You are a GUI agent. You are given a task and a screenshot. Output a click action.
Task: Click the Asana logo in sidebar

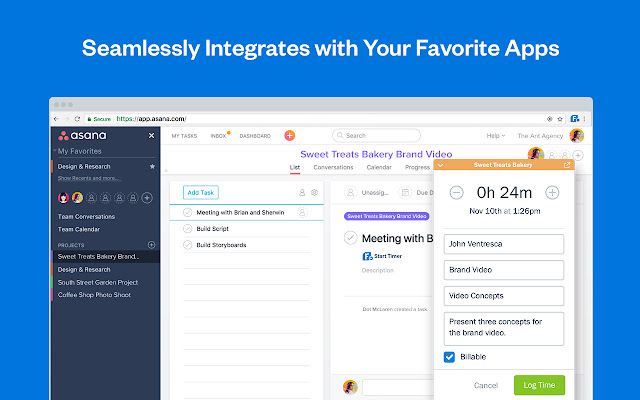click(82, 136)
